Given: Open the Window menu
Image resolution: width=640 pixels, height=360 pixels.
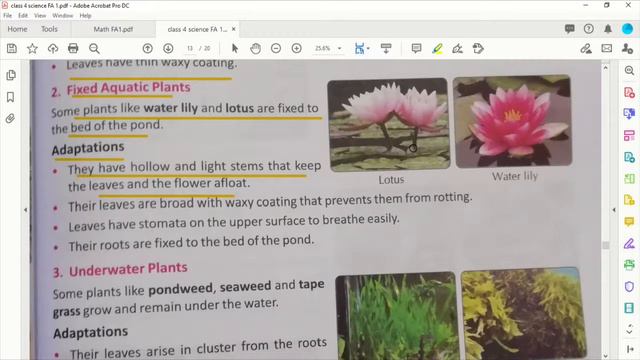Looking at the screenshot, I should pyautogui.click(x=62, y=16).
